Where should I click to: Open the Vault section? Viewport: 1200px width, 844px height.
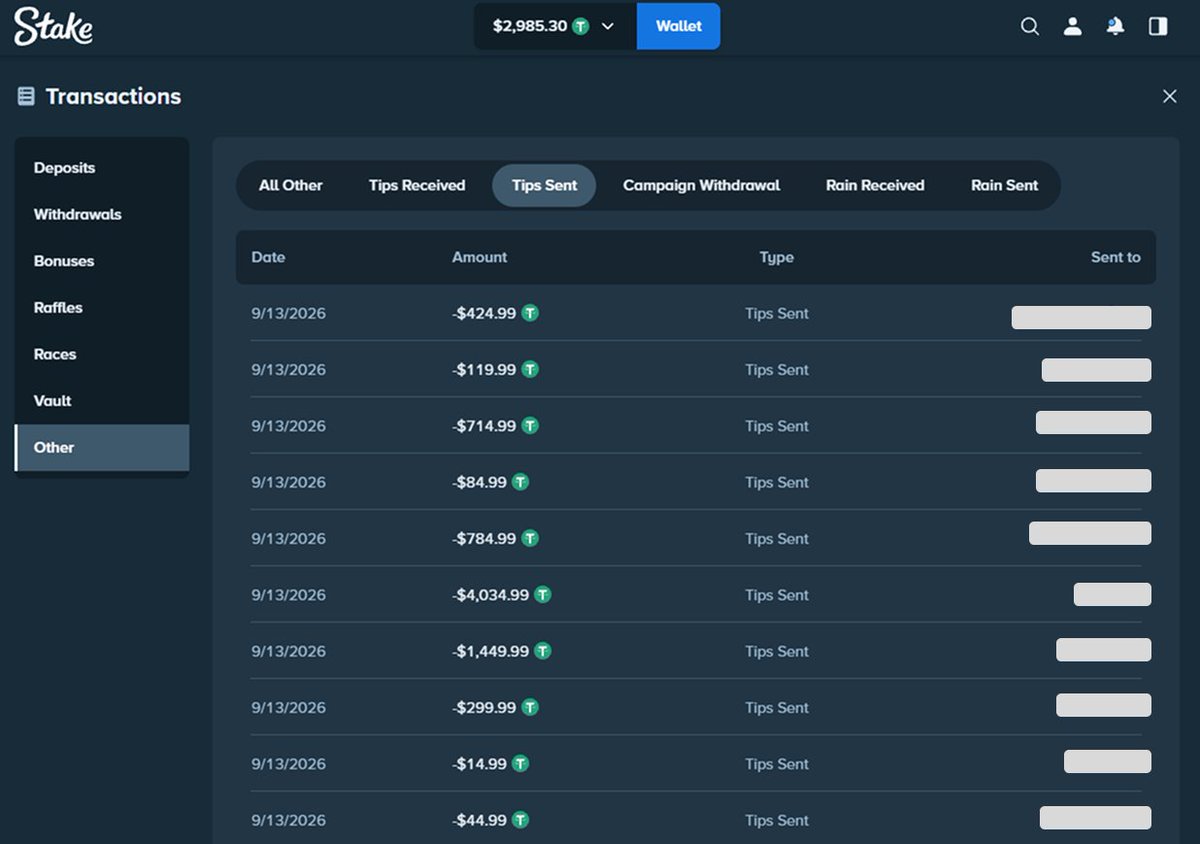tap(102, 401)
